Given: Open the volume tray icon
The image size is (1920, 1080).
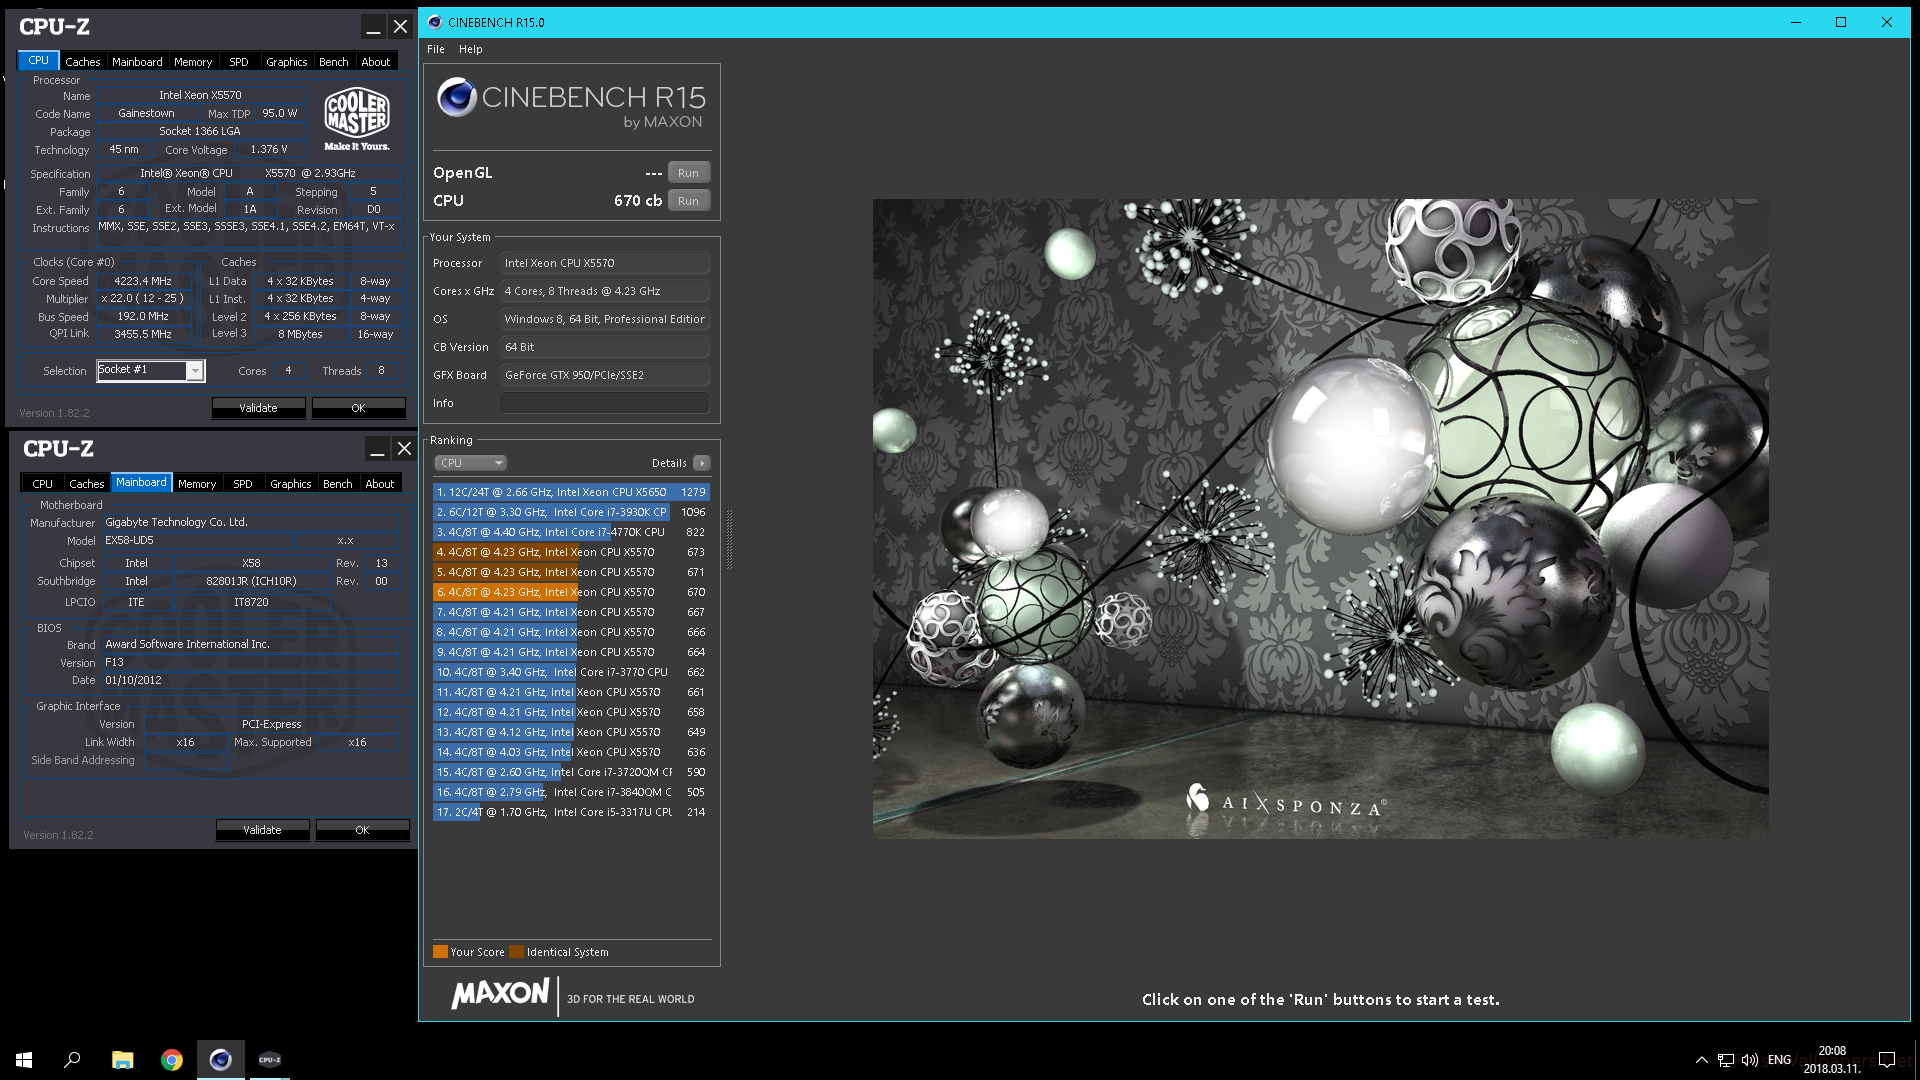Looking at the screenshot, I should [1750, 1060].
